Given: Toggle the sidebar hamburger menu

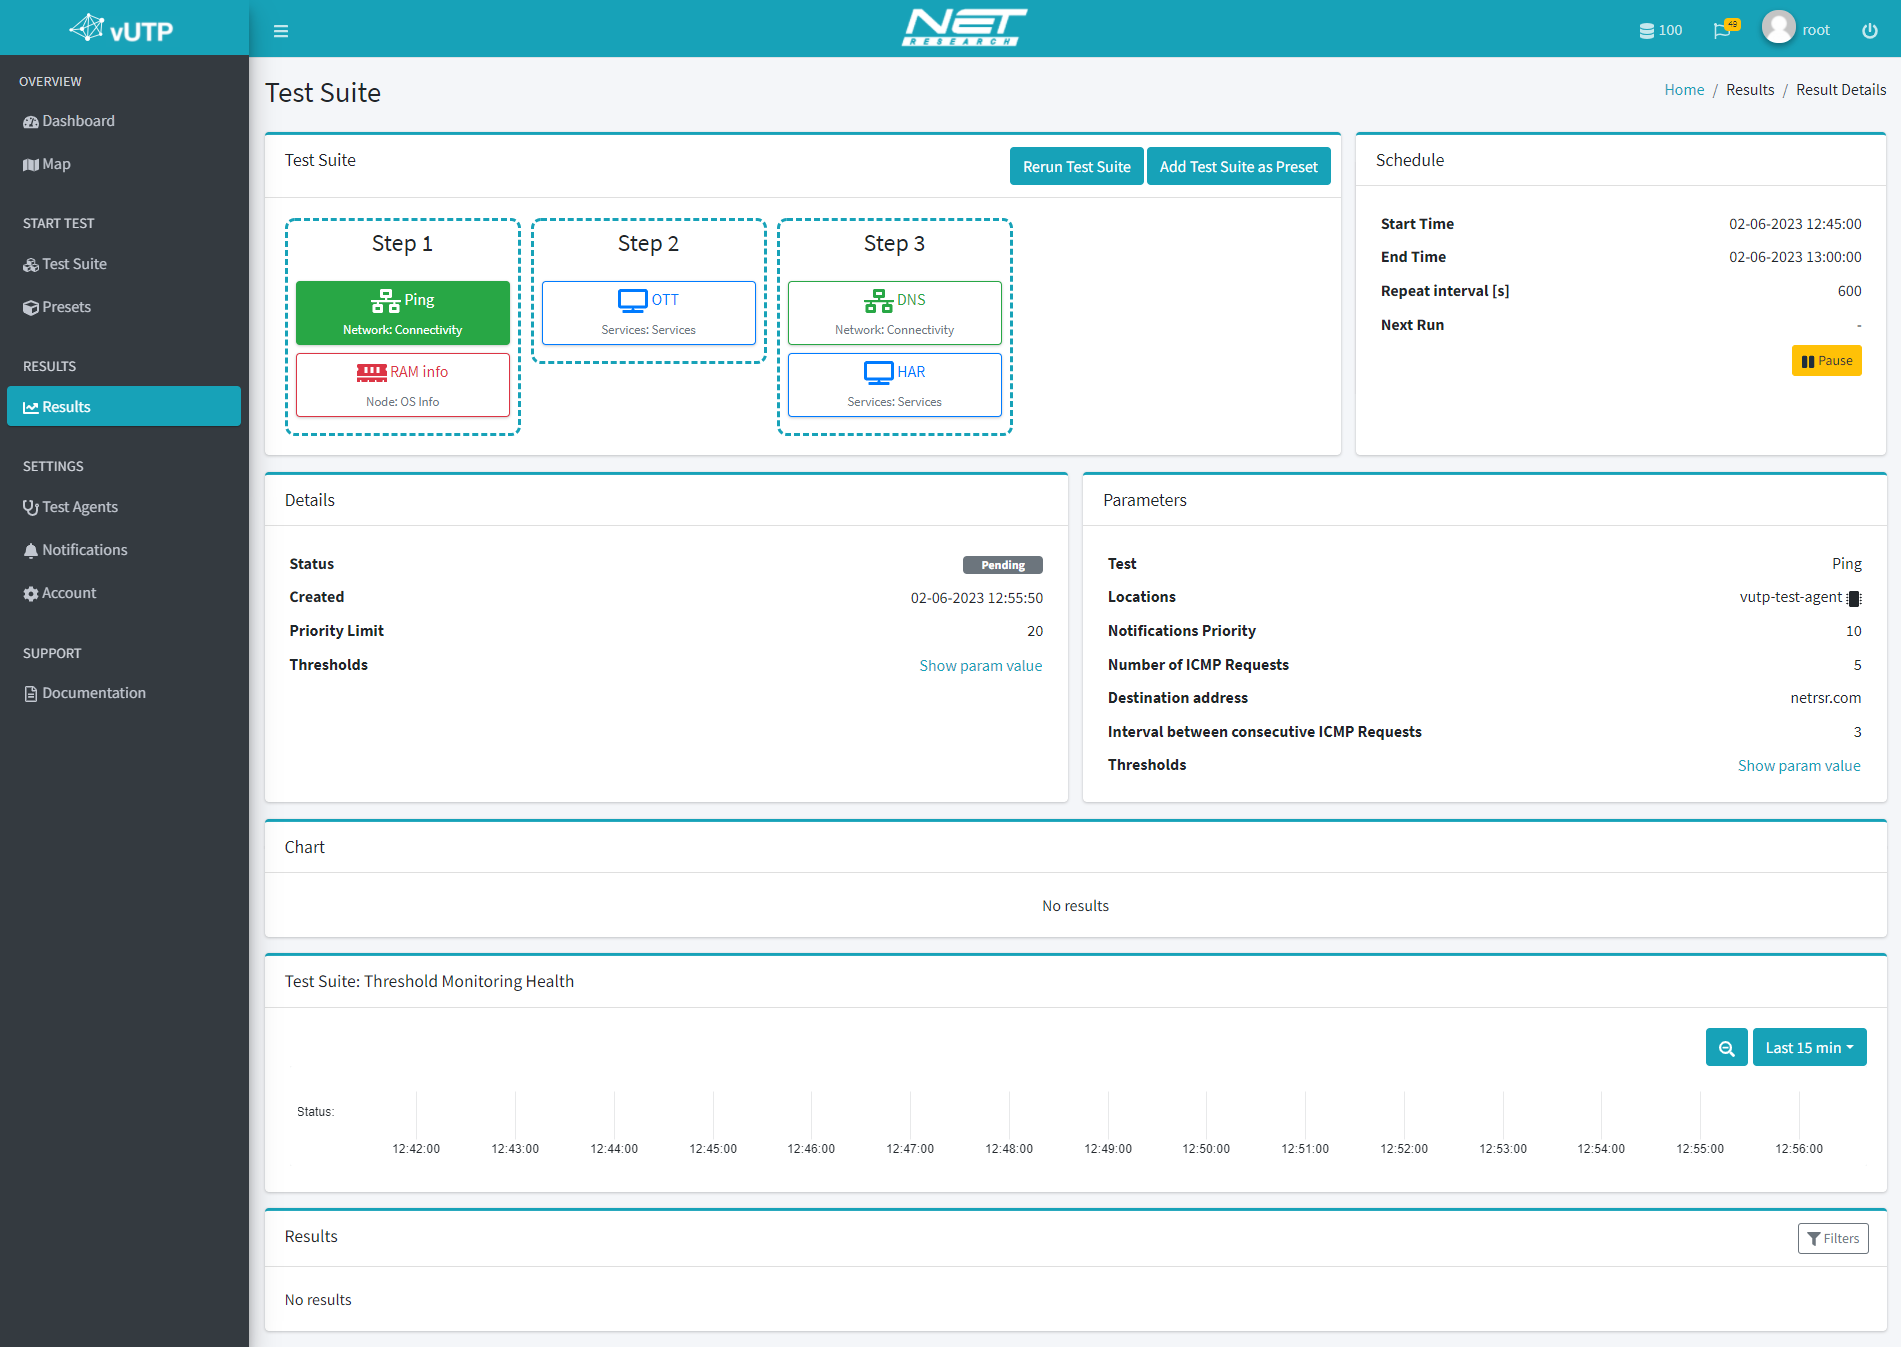Looking at the screenshot, I should pyautogui.click(x=281, y=31).
